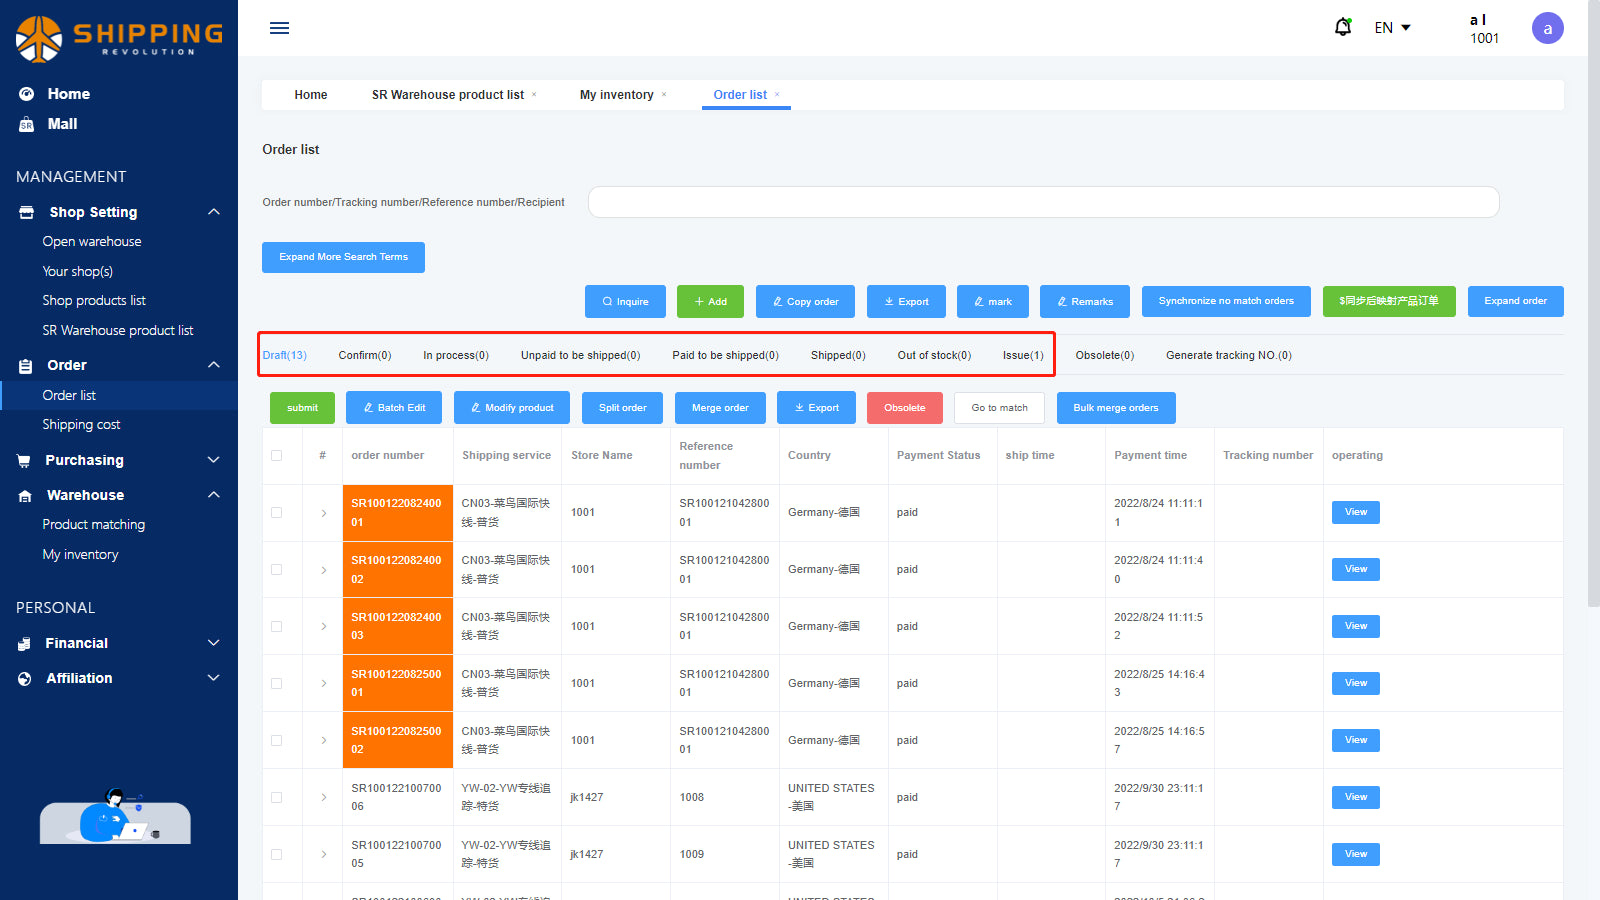Image resolution: width=1600 pixels, height=900 pixels.
Task: Tick checkbox for order SR10012210070006
Action: point(277,798)
